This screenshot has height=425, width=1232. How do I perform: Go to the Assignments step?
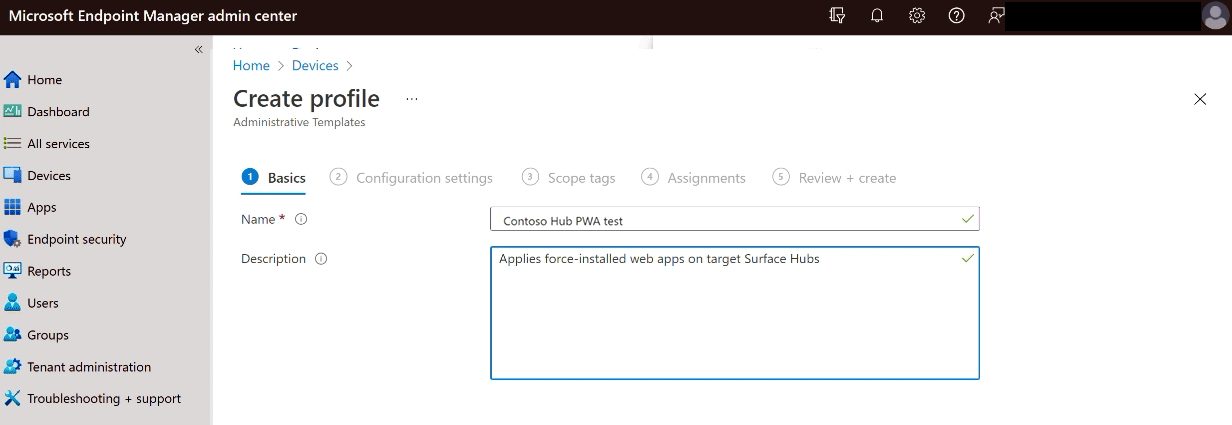tap(706, 178)
